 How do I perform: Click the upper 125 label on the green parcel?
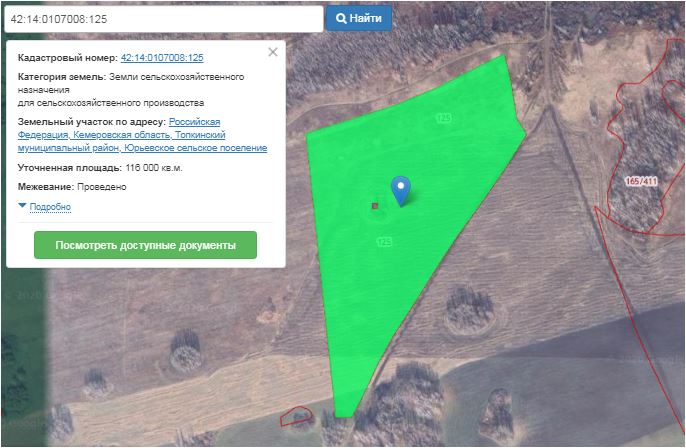tap(442, 118)
